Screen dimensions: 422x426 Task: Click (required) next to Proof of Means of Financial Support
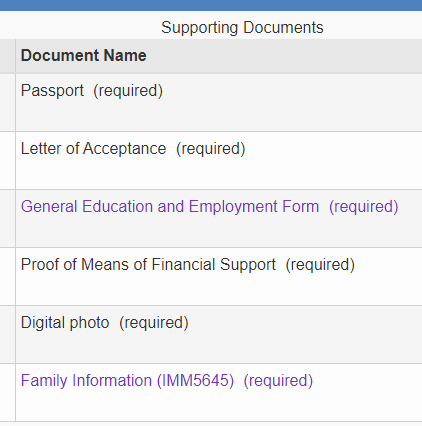[320, 265]
